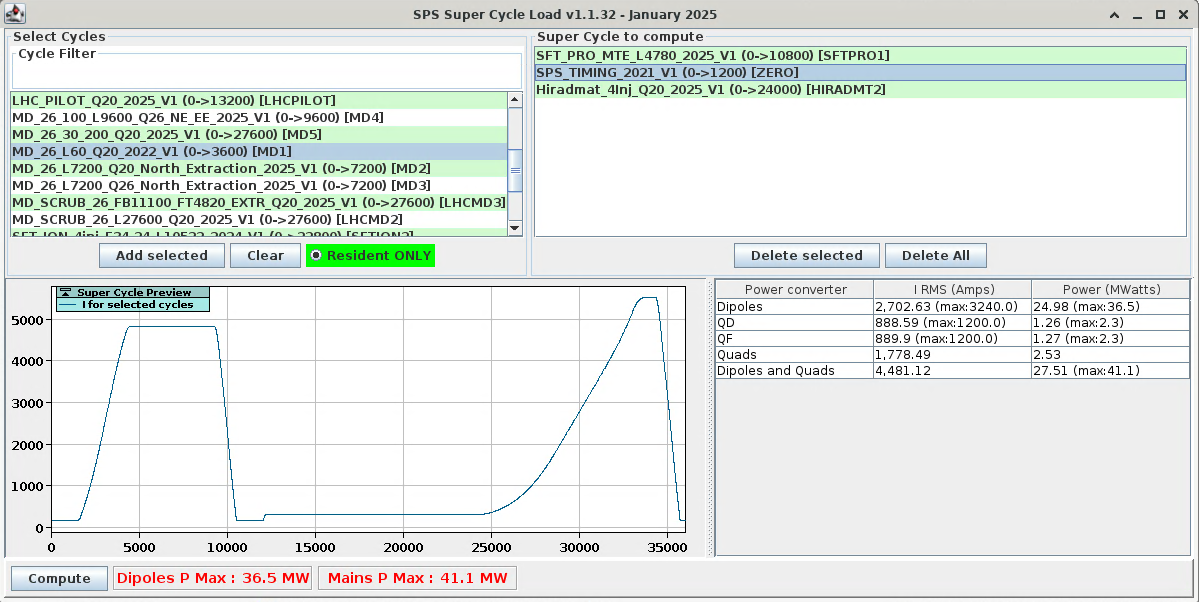Open the window menu icon in title bar
Screen dimensions: 1199x602
pyautogui.click(x=14, y=14)
